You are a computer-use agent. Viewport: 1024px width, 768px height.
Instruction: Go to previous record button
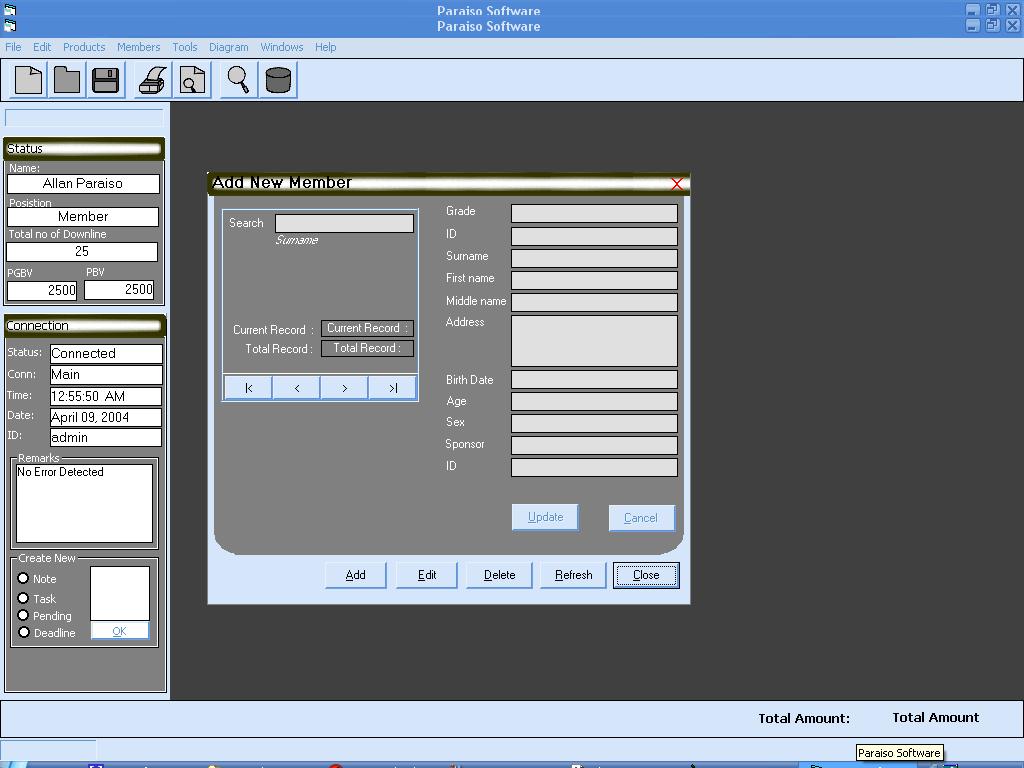tap(296, 388)
